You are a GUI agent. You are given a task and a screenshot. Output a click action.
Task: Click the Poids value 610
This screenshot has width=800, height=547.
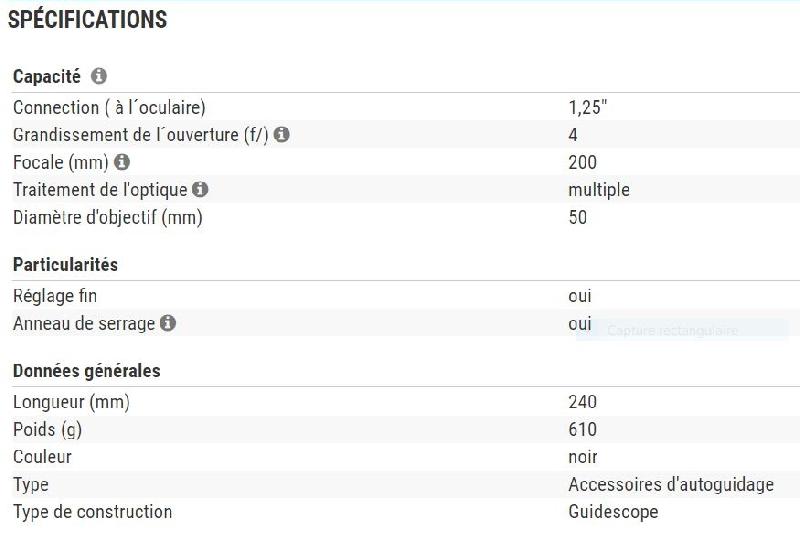(x=582, y=430)
